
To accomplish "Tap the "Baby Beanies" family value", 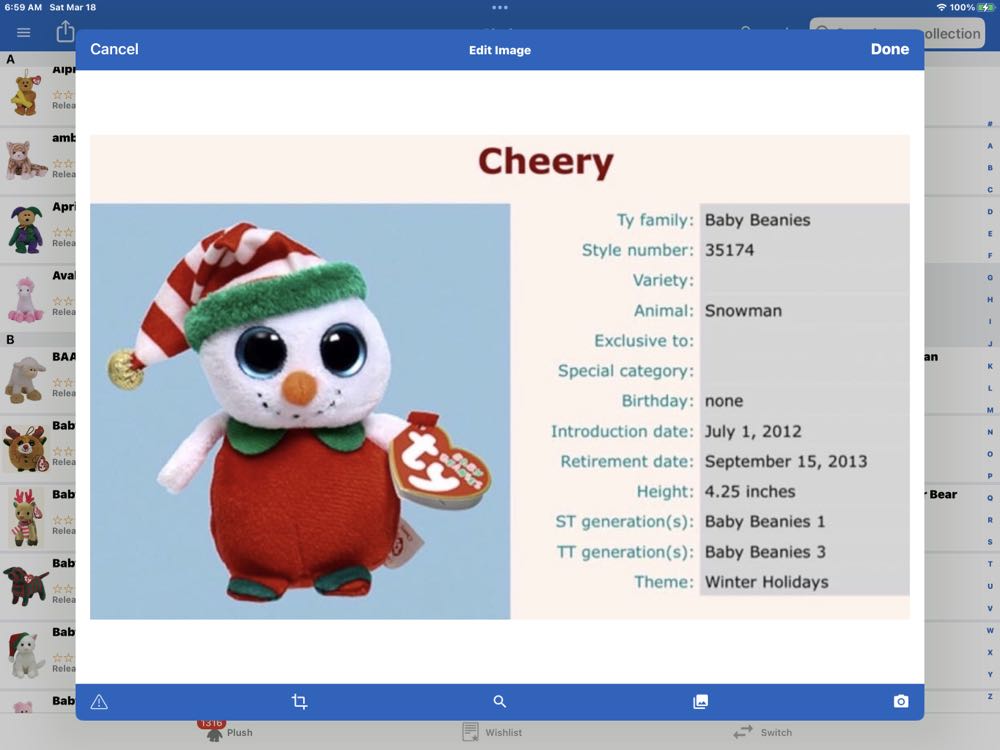I will (x=758, y=220).
